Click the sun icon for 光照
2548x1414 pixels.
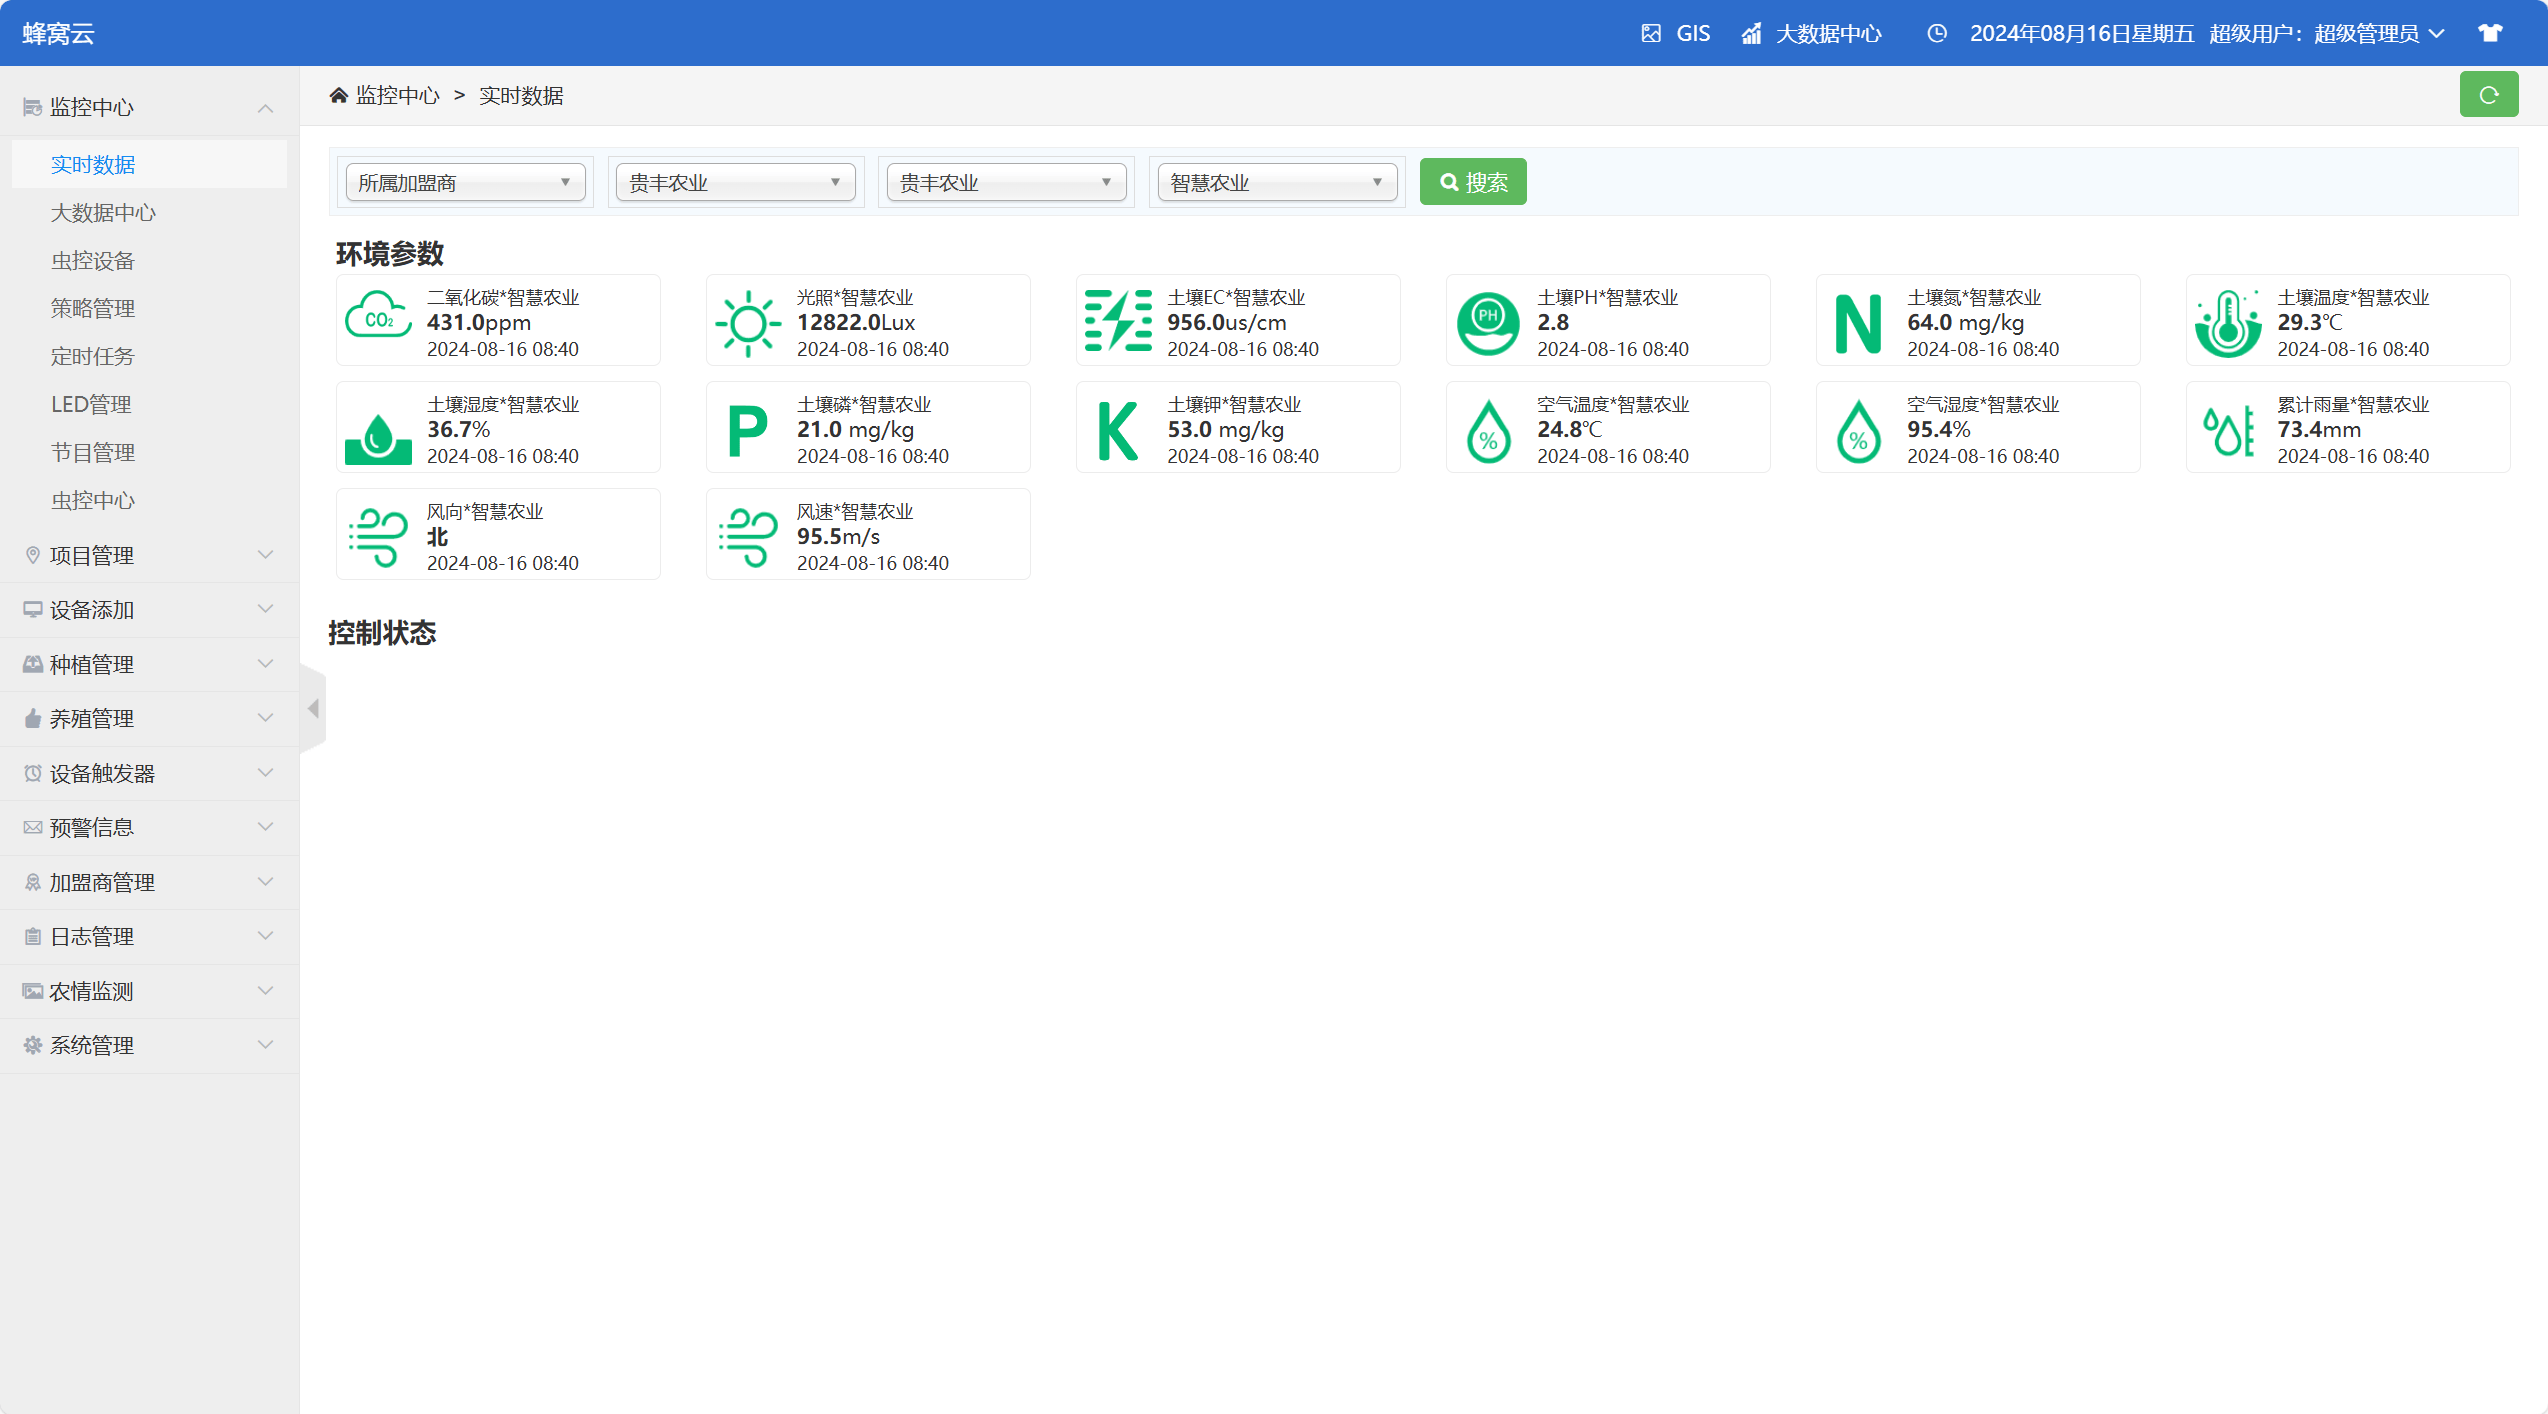(x=748, y=324)
